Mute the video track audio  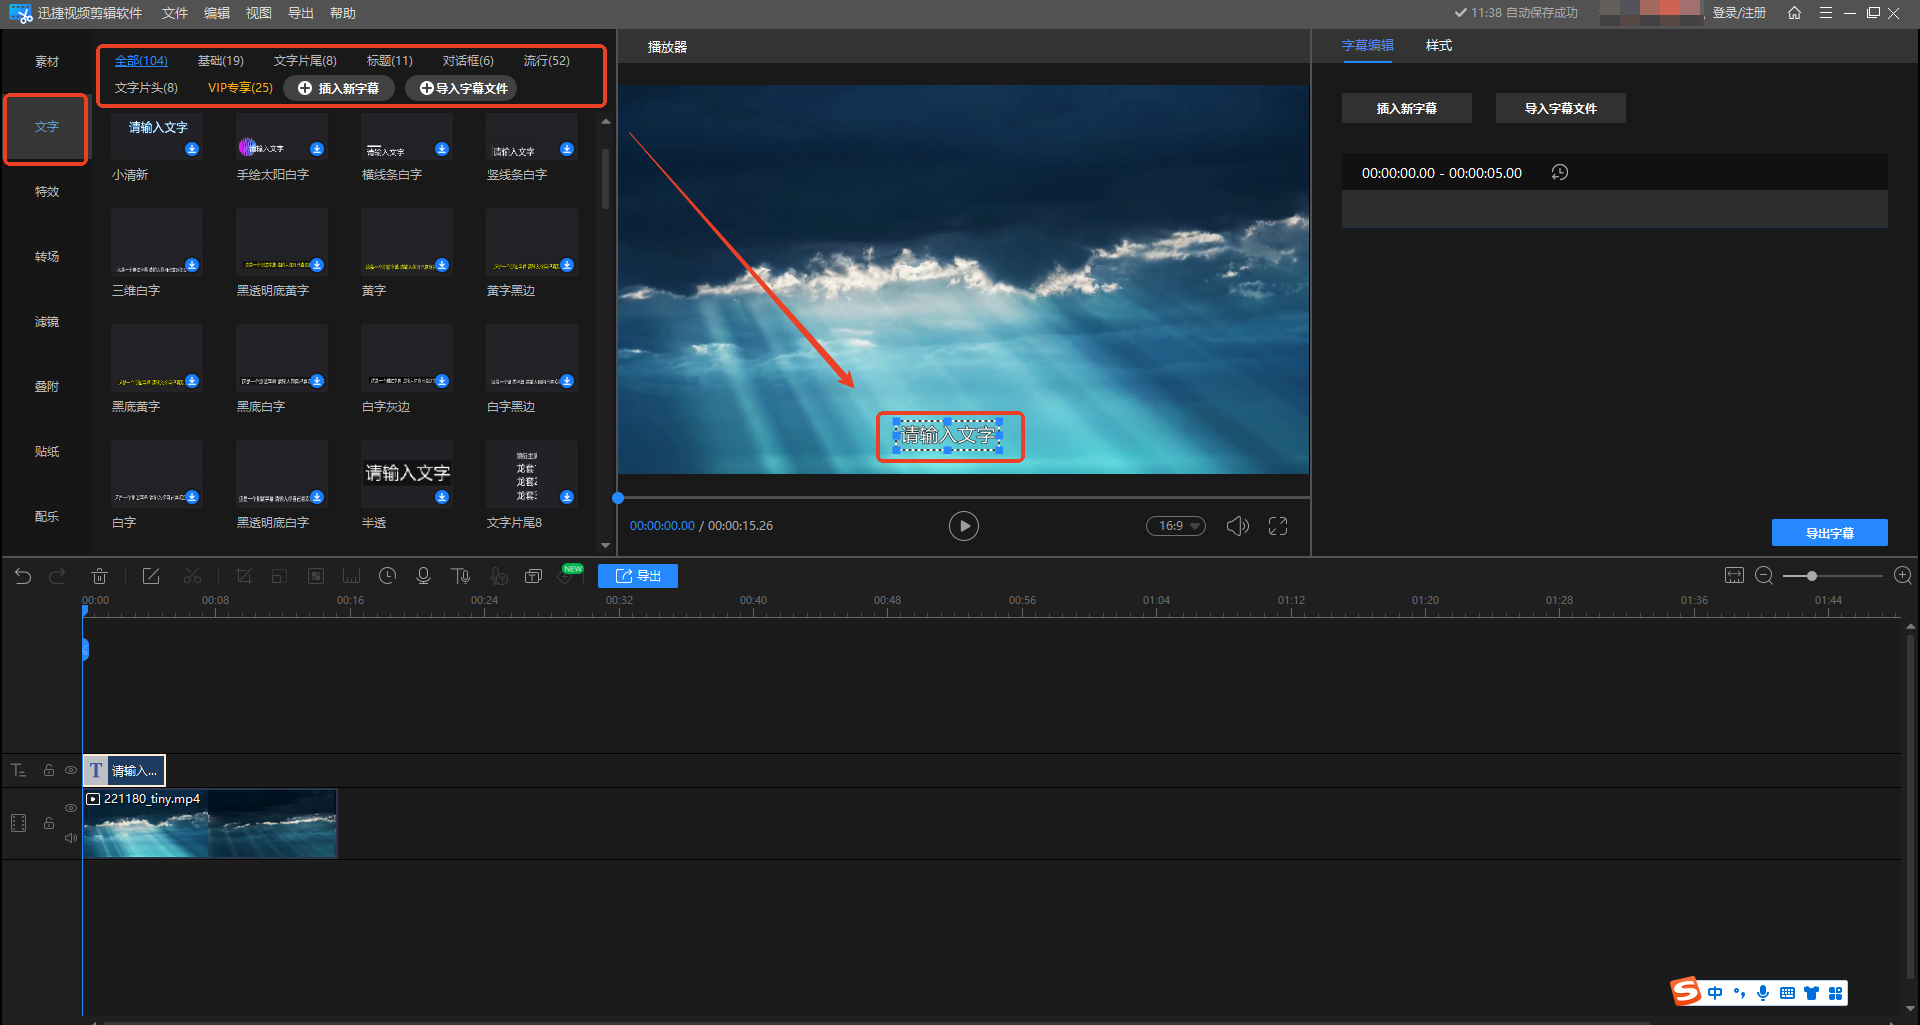[x=71, y=838]
